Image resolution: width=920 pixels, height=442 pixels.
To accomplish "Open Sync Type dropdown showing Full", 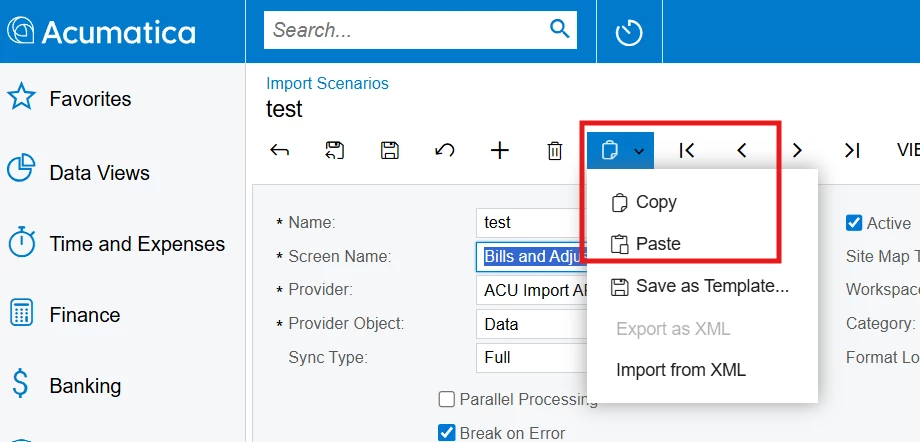I will [x=532, y=357].
